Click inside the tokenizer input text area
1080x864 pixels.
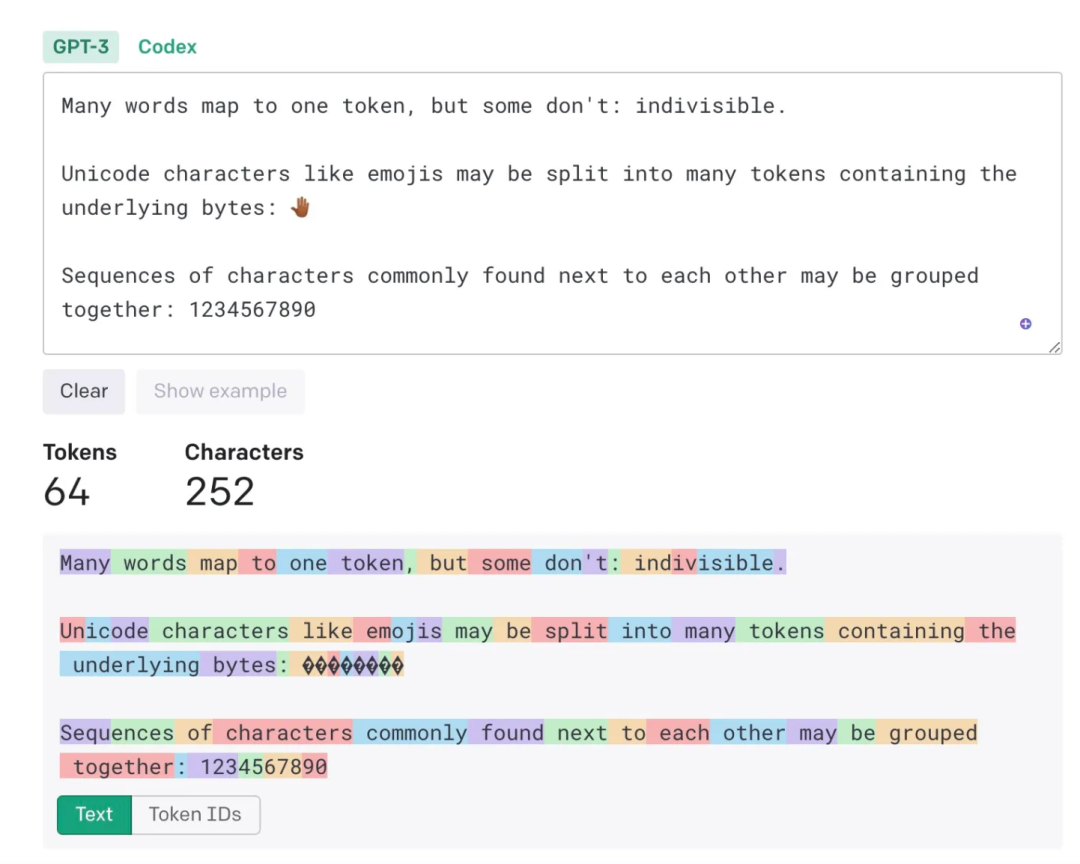click(550, 240)
